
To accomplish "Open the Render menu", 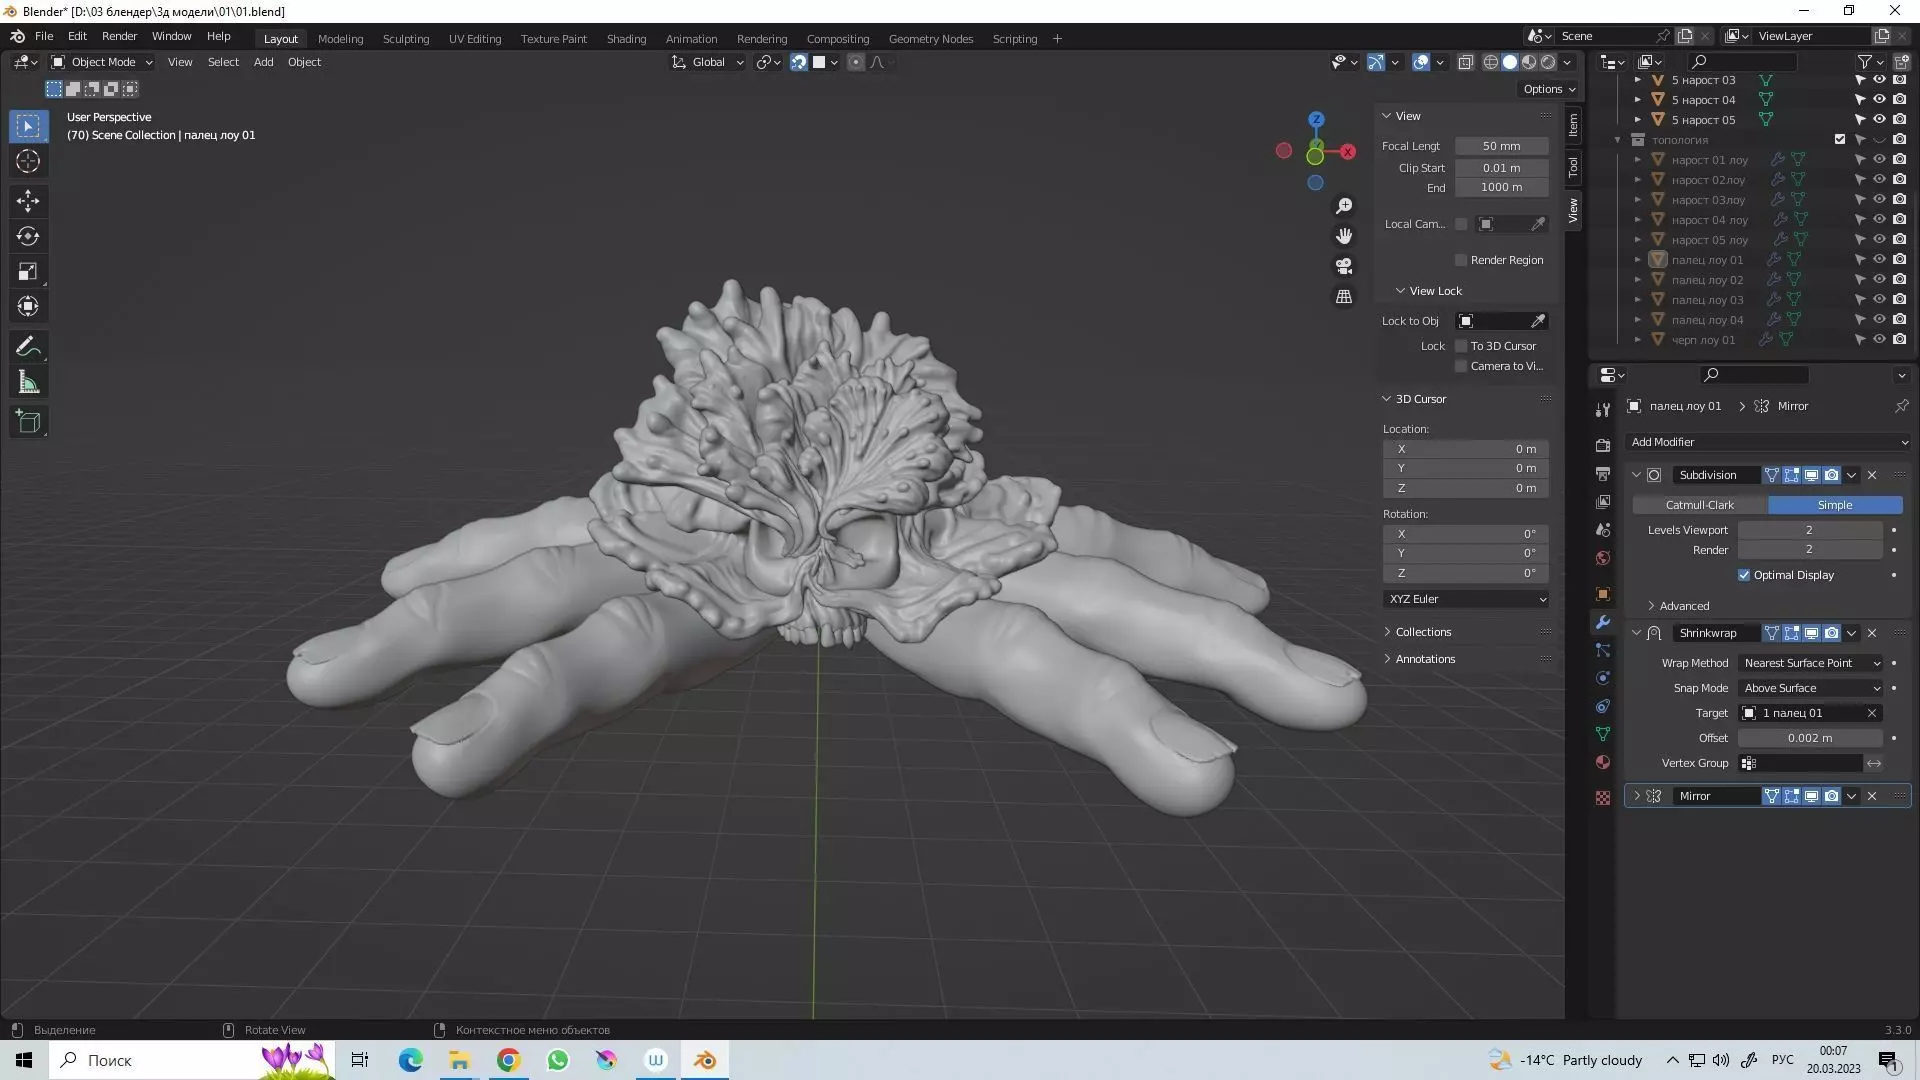I will (119, 36).
